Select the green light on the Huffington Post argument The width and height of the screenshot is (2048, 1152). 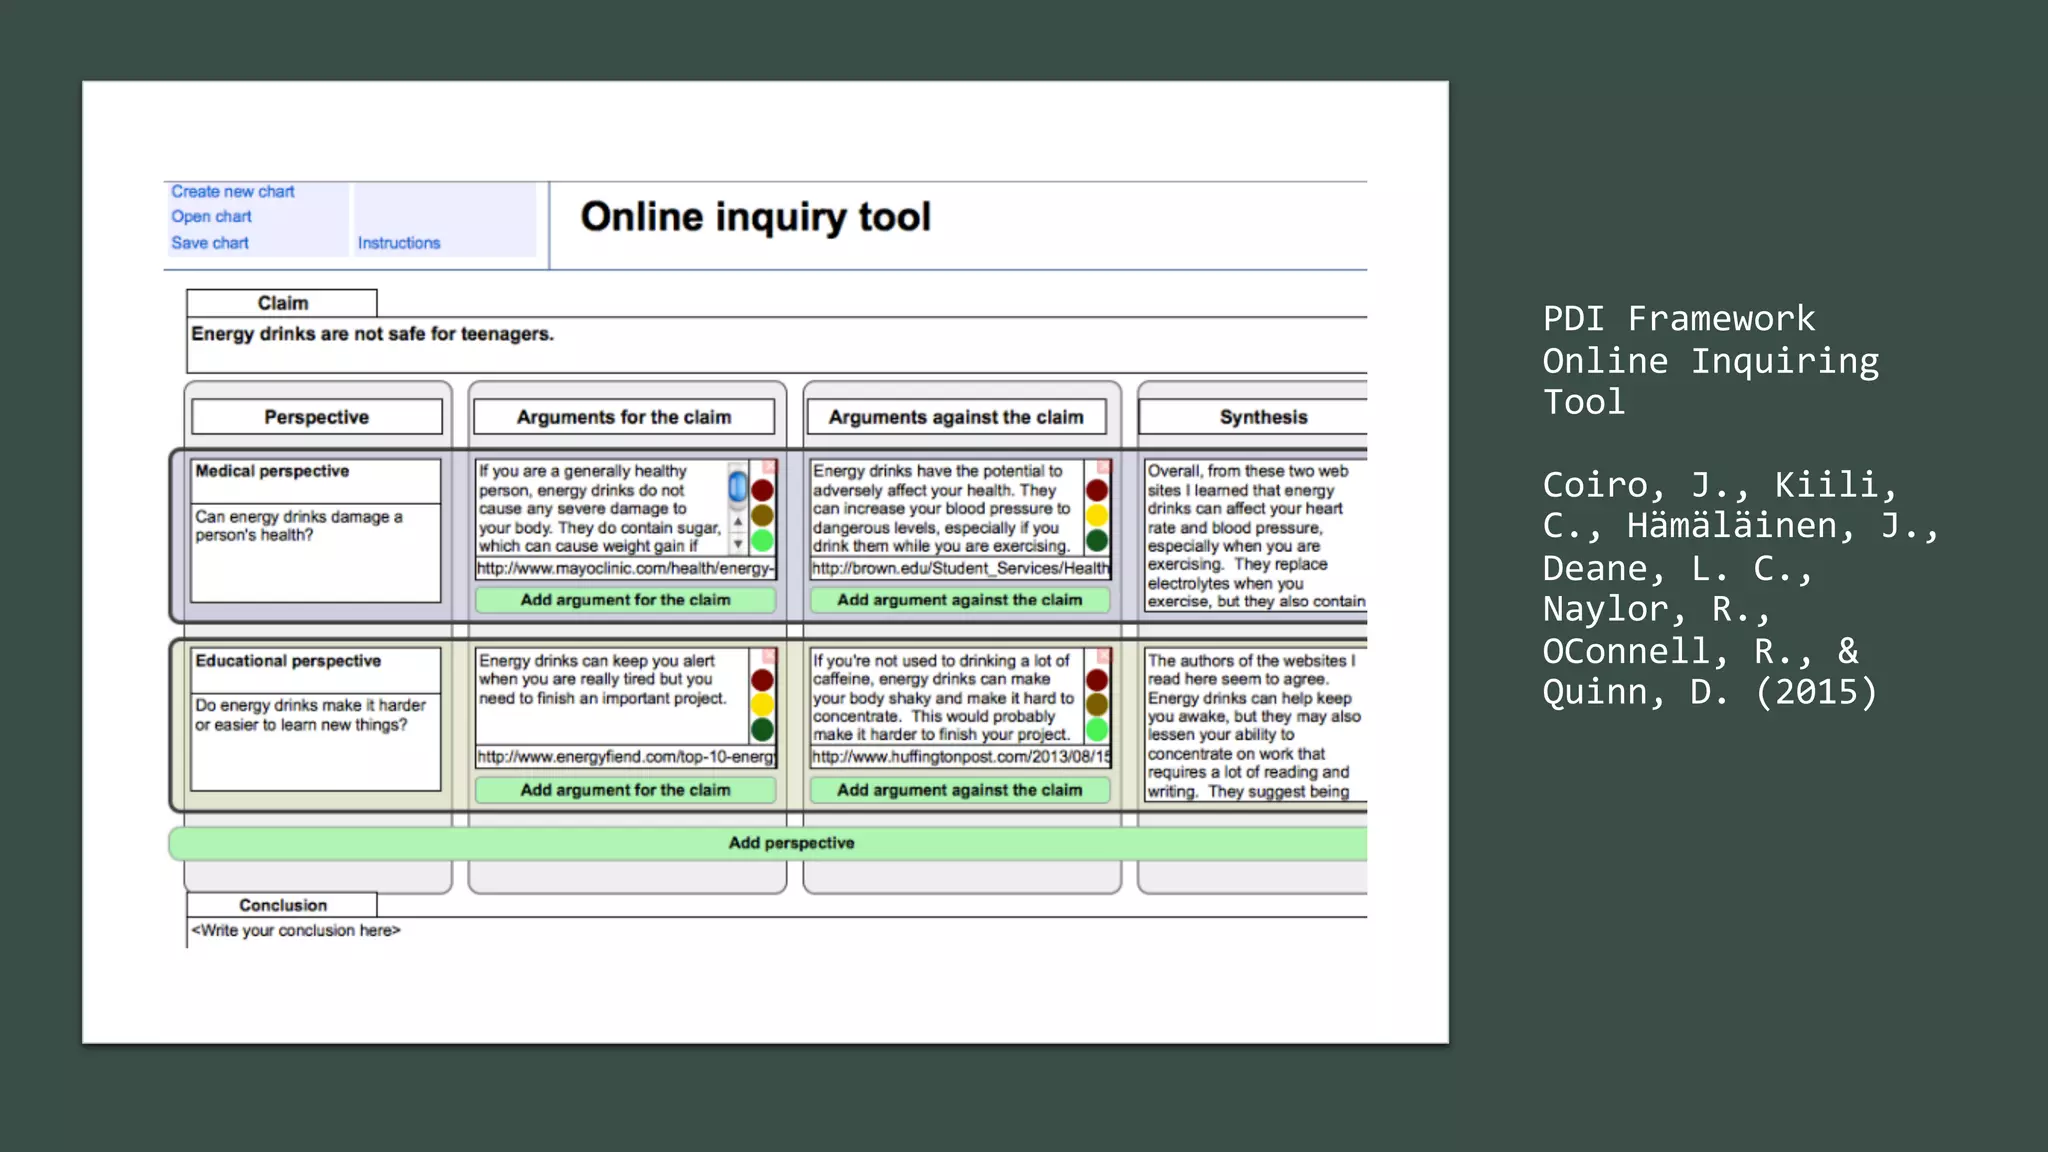1097,730
